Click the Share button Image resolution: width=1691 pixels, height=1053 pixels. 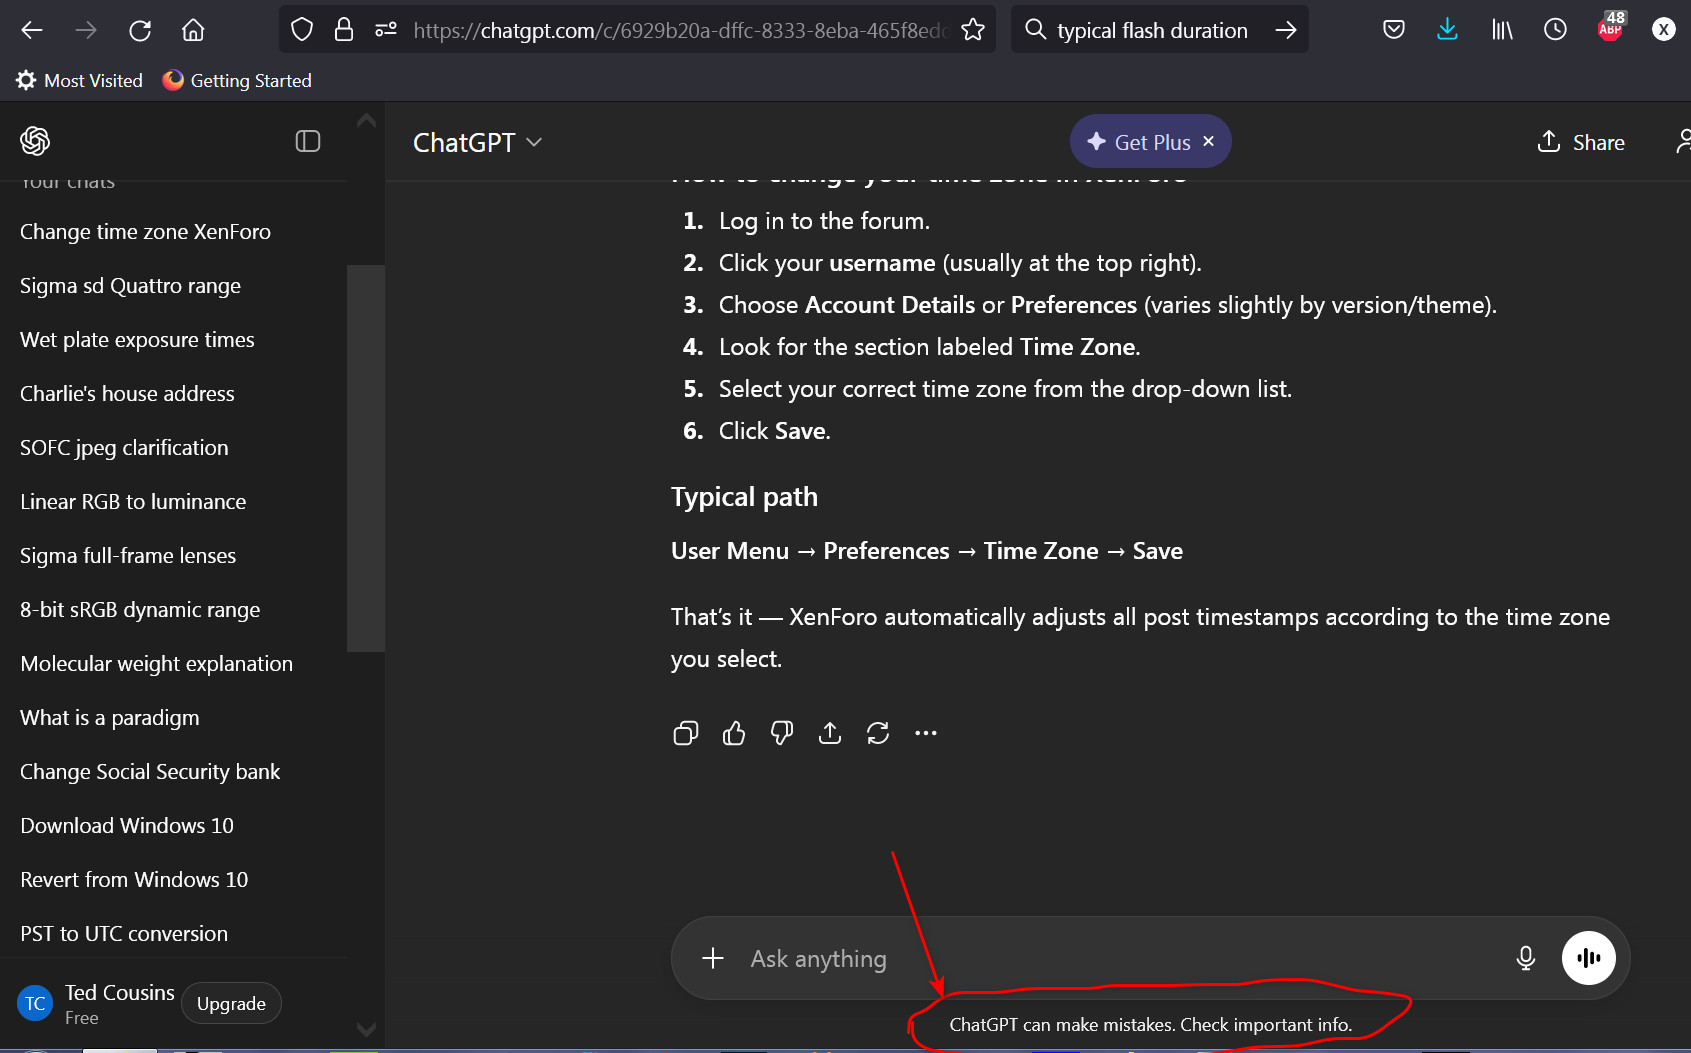coord(1581,142)
